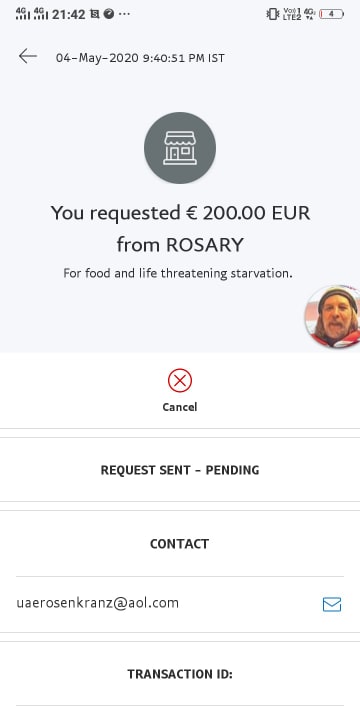Tap the food and starvation note text
The image size is (360, 718).
[178, 273]
